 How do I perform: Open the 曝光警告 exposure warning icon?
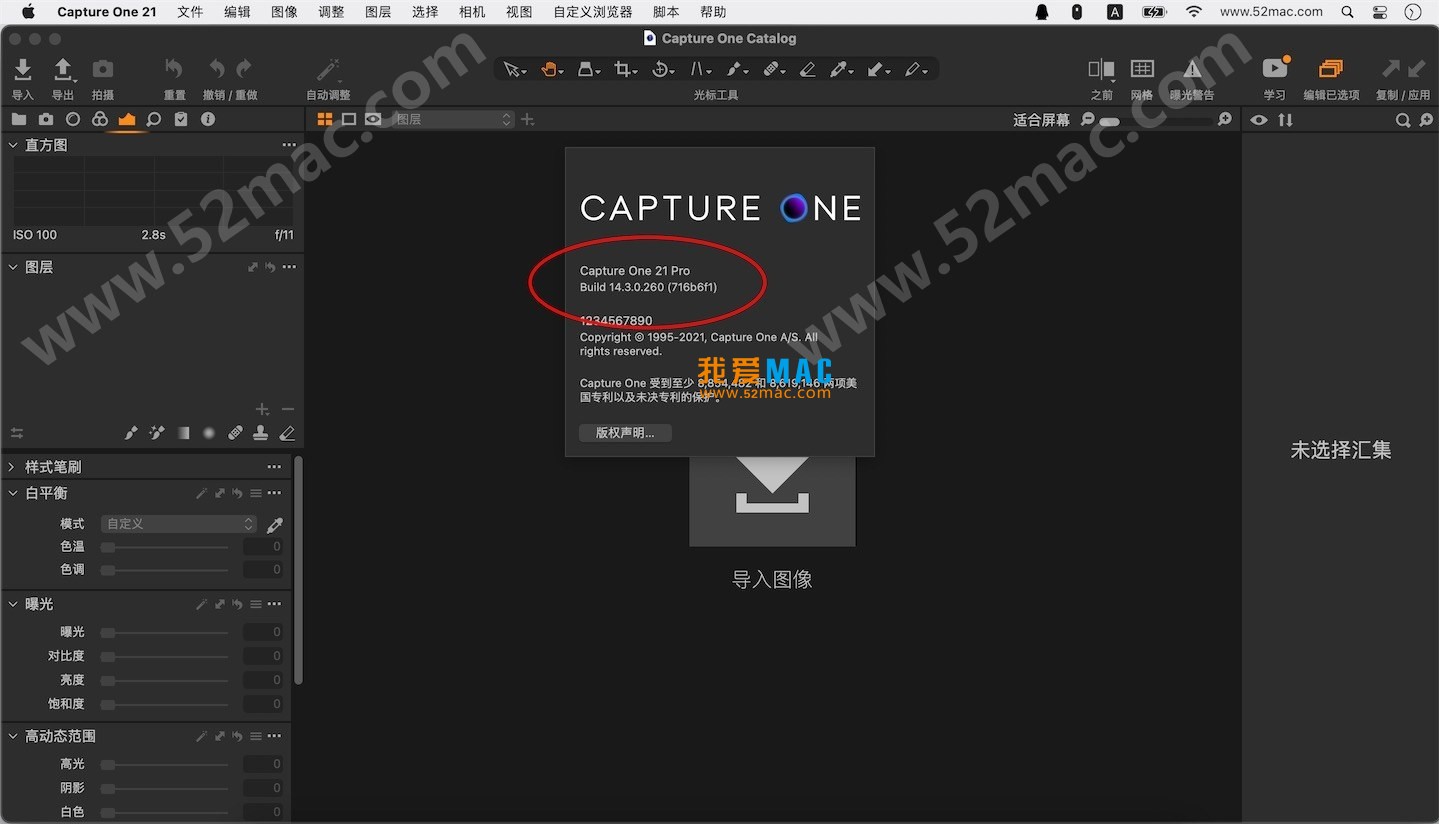click(1191, 70)
